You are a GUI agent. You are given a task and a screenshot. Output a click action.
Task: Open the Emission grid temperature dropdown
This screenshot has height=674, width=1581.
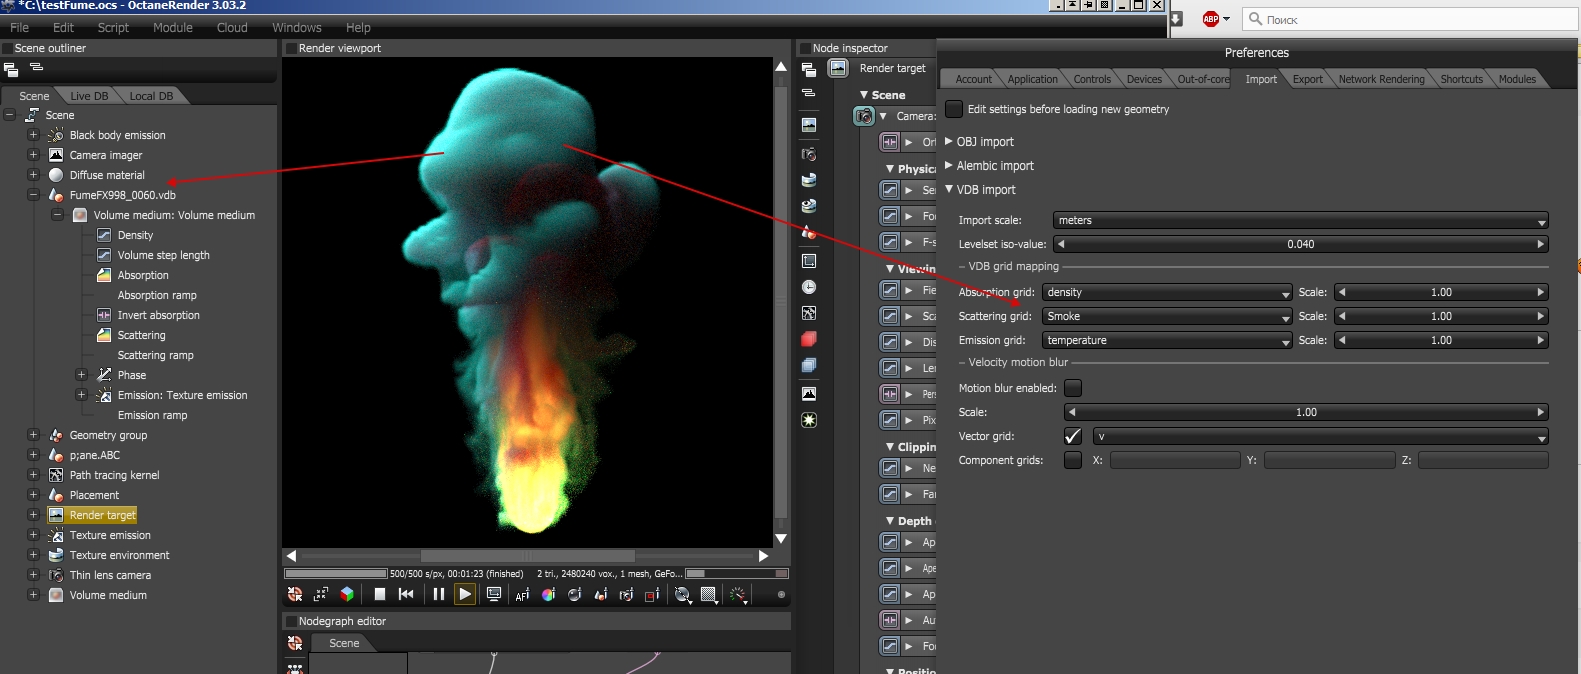[x=1167, y=340]
